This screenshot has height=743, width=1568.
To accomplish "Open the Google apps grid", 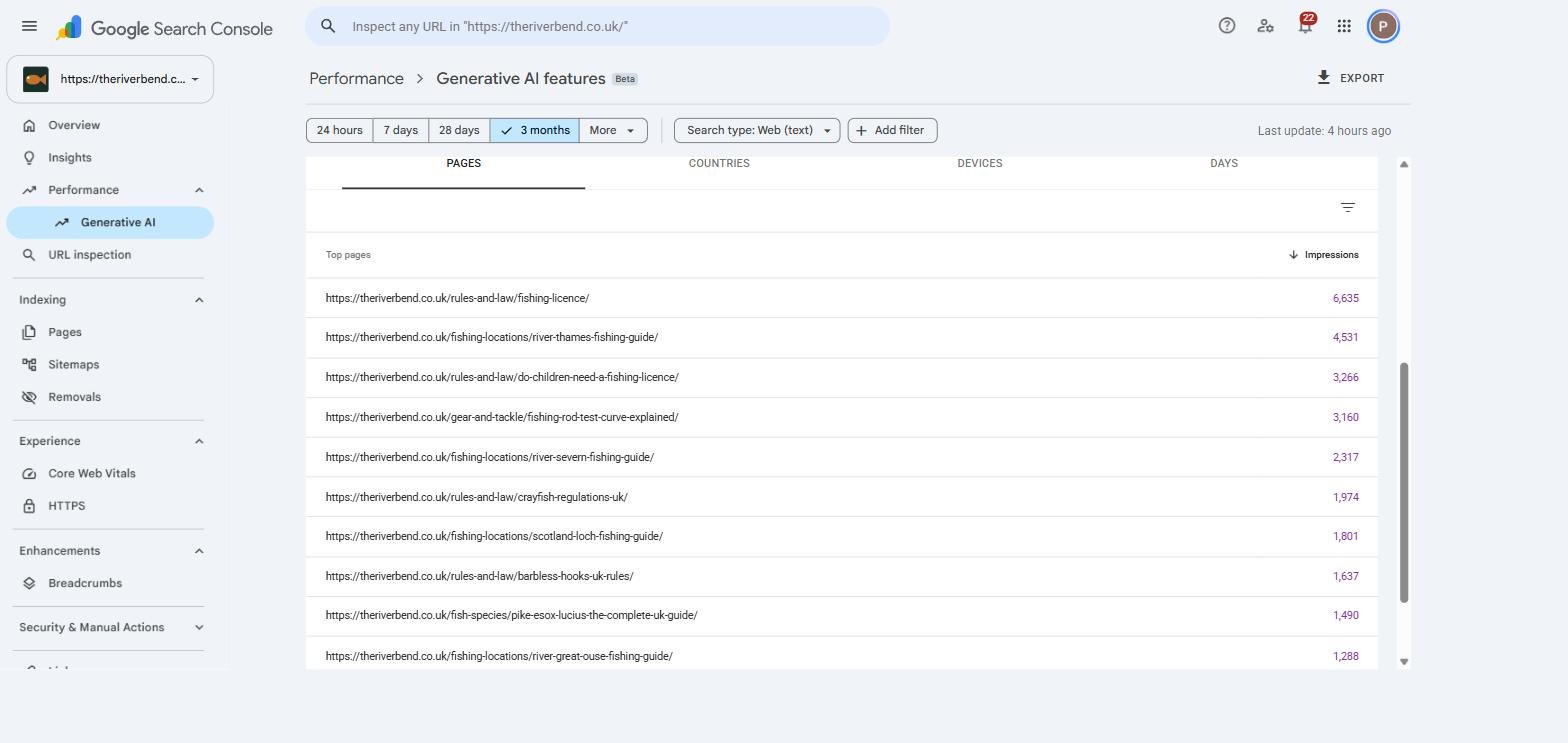I will click(1344, 26).
